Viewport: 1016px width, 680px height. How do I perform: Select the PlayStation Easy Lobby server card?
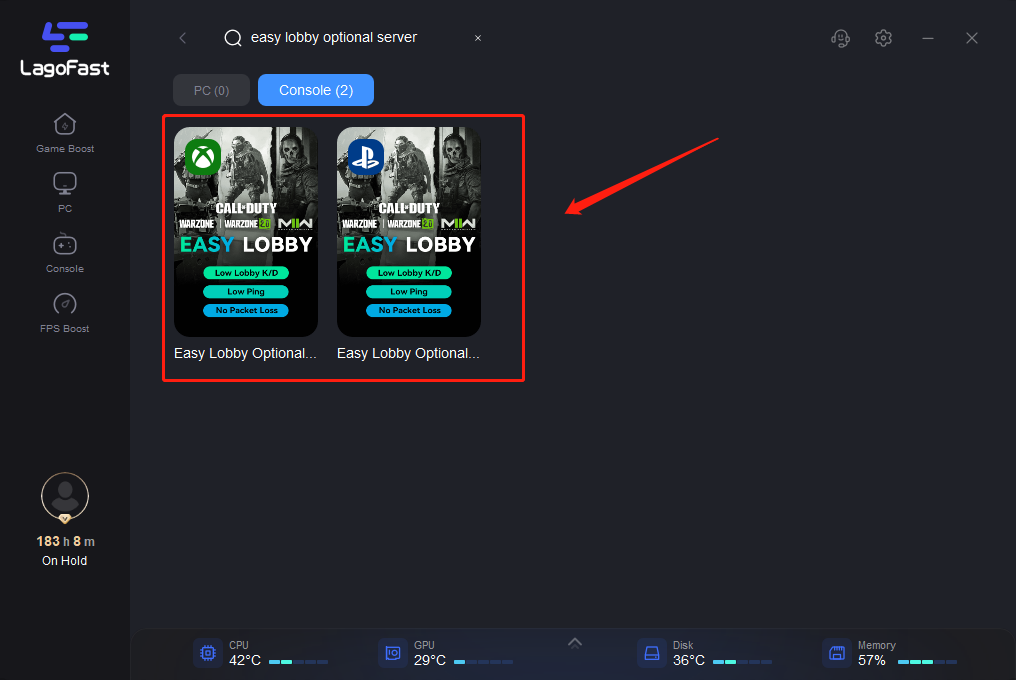click(x=409, y=232)
